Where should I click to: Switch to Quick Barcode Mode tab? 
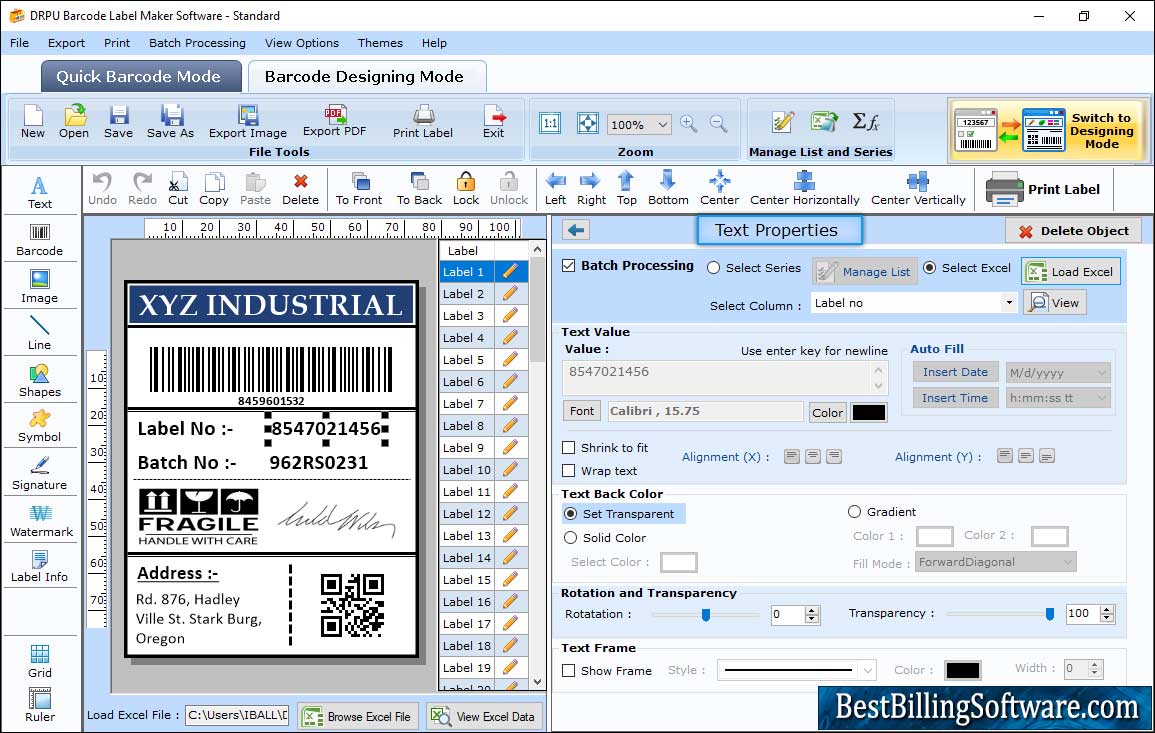click(x=140, y=77)
